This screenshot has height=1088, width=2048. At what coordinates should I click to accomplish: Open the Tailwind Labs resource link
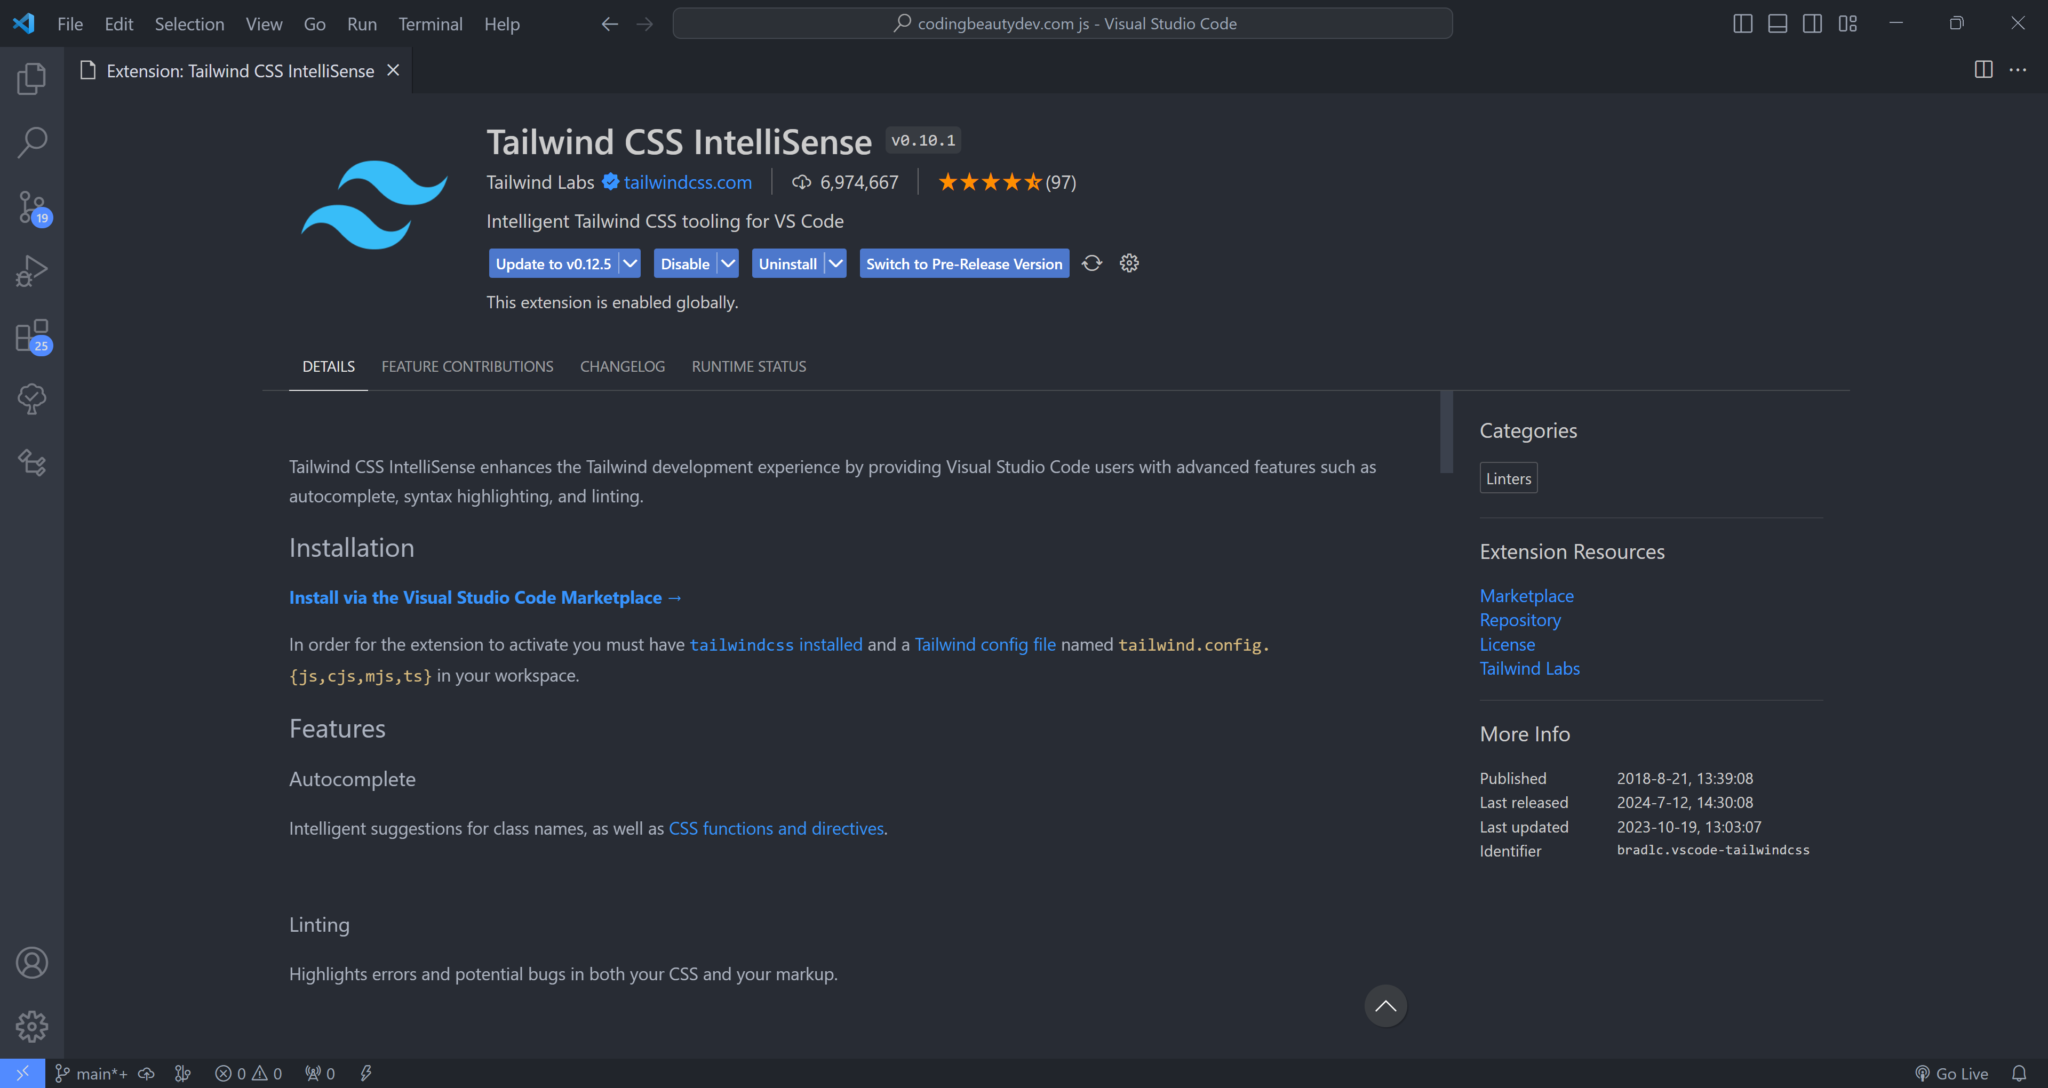click(1530, 669)
